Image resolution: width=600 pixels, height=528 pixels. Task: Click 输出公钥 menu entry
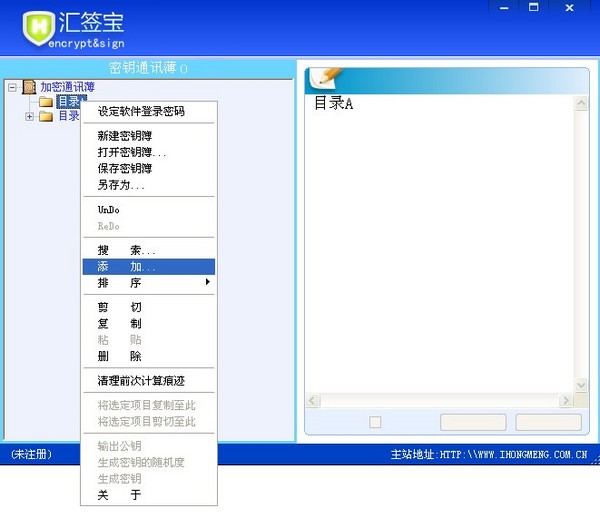click(149, 446)
